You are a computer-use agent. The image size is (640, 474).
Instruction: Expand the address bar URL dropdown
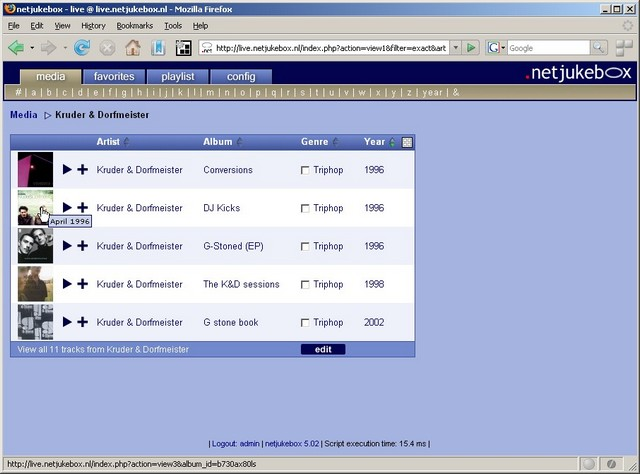456,48
